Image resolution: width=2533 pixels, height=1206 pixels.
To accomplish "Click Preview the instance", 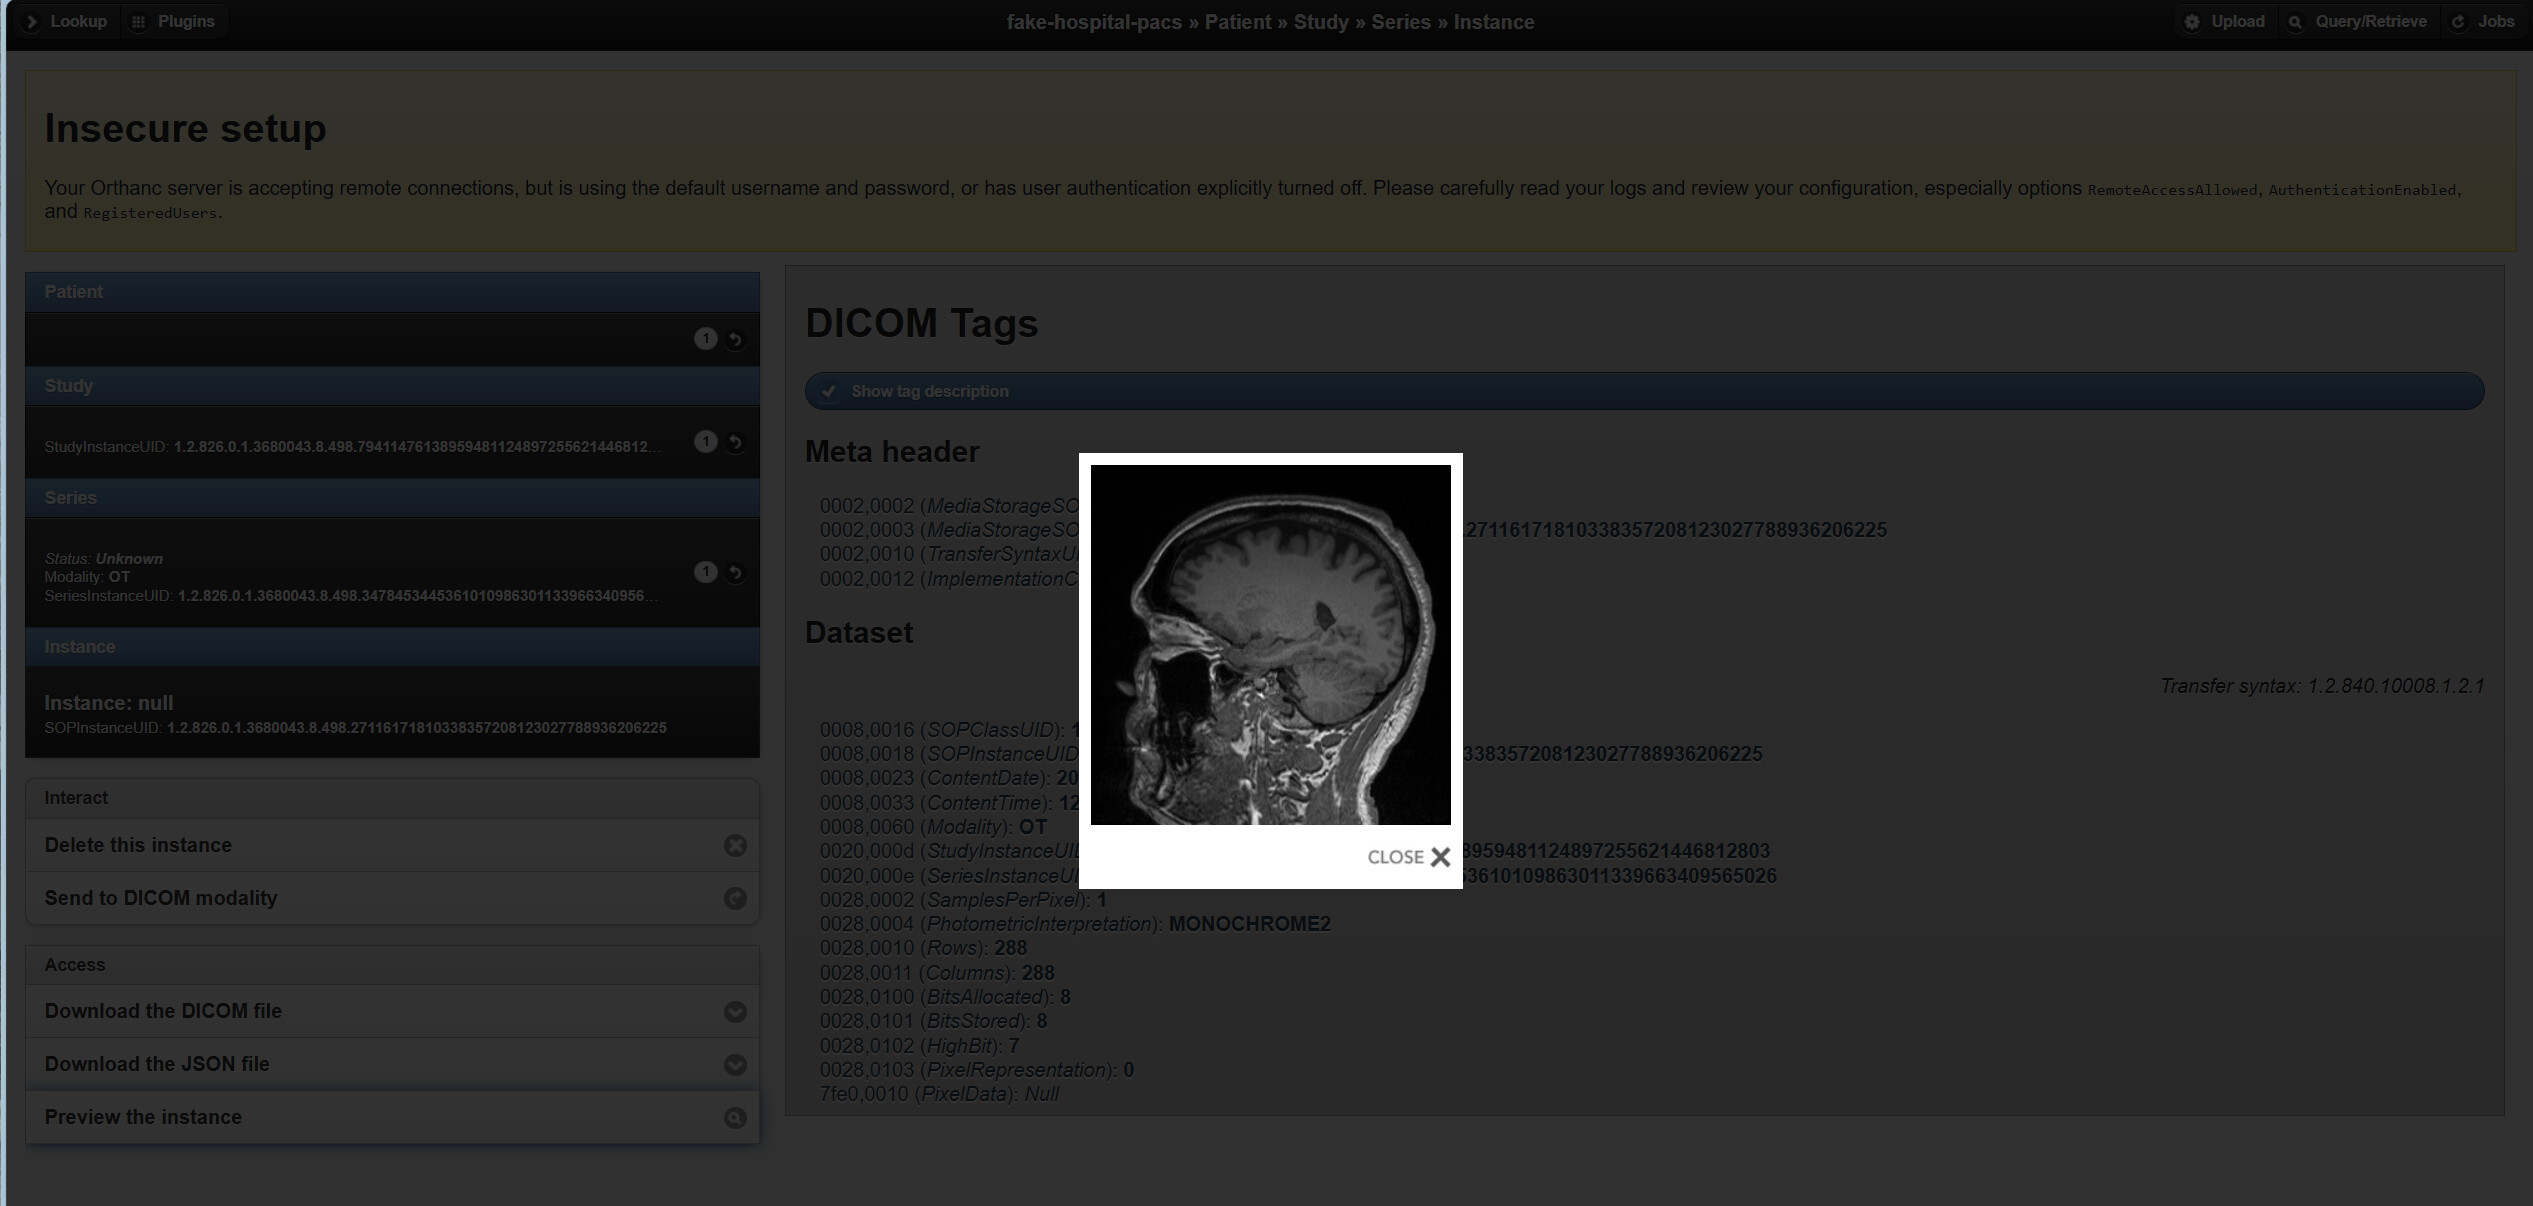I will click(x=392, y=1117).
